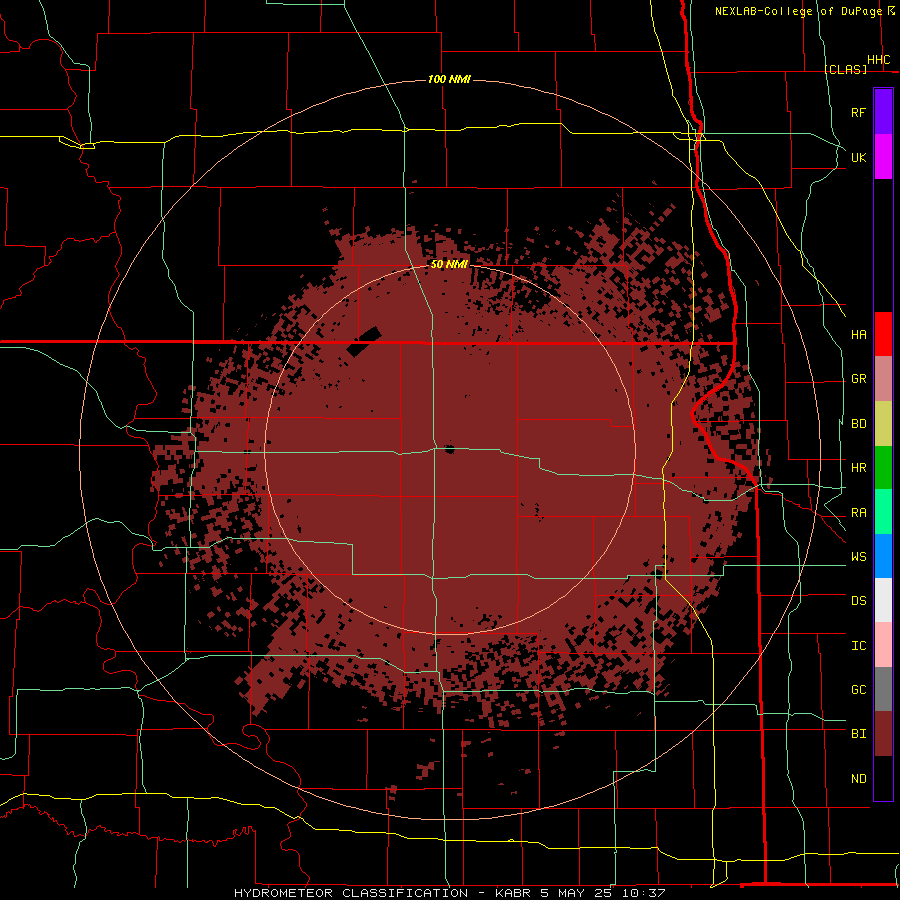
Task: Click the RF purple color swatch in legend
Action: [x=883, y=112]
